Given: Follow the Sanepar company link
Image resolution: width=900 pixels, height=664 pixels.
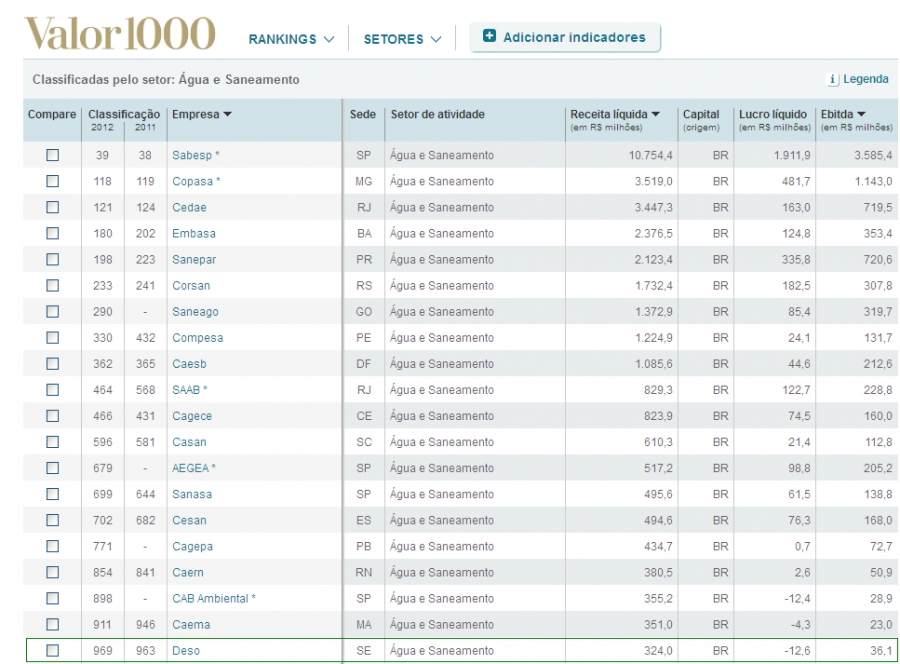Looking at the screenshot, I should pyautogui.click(x=194, y=259).
